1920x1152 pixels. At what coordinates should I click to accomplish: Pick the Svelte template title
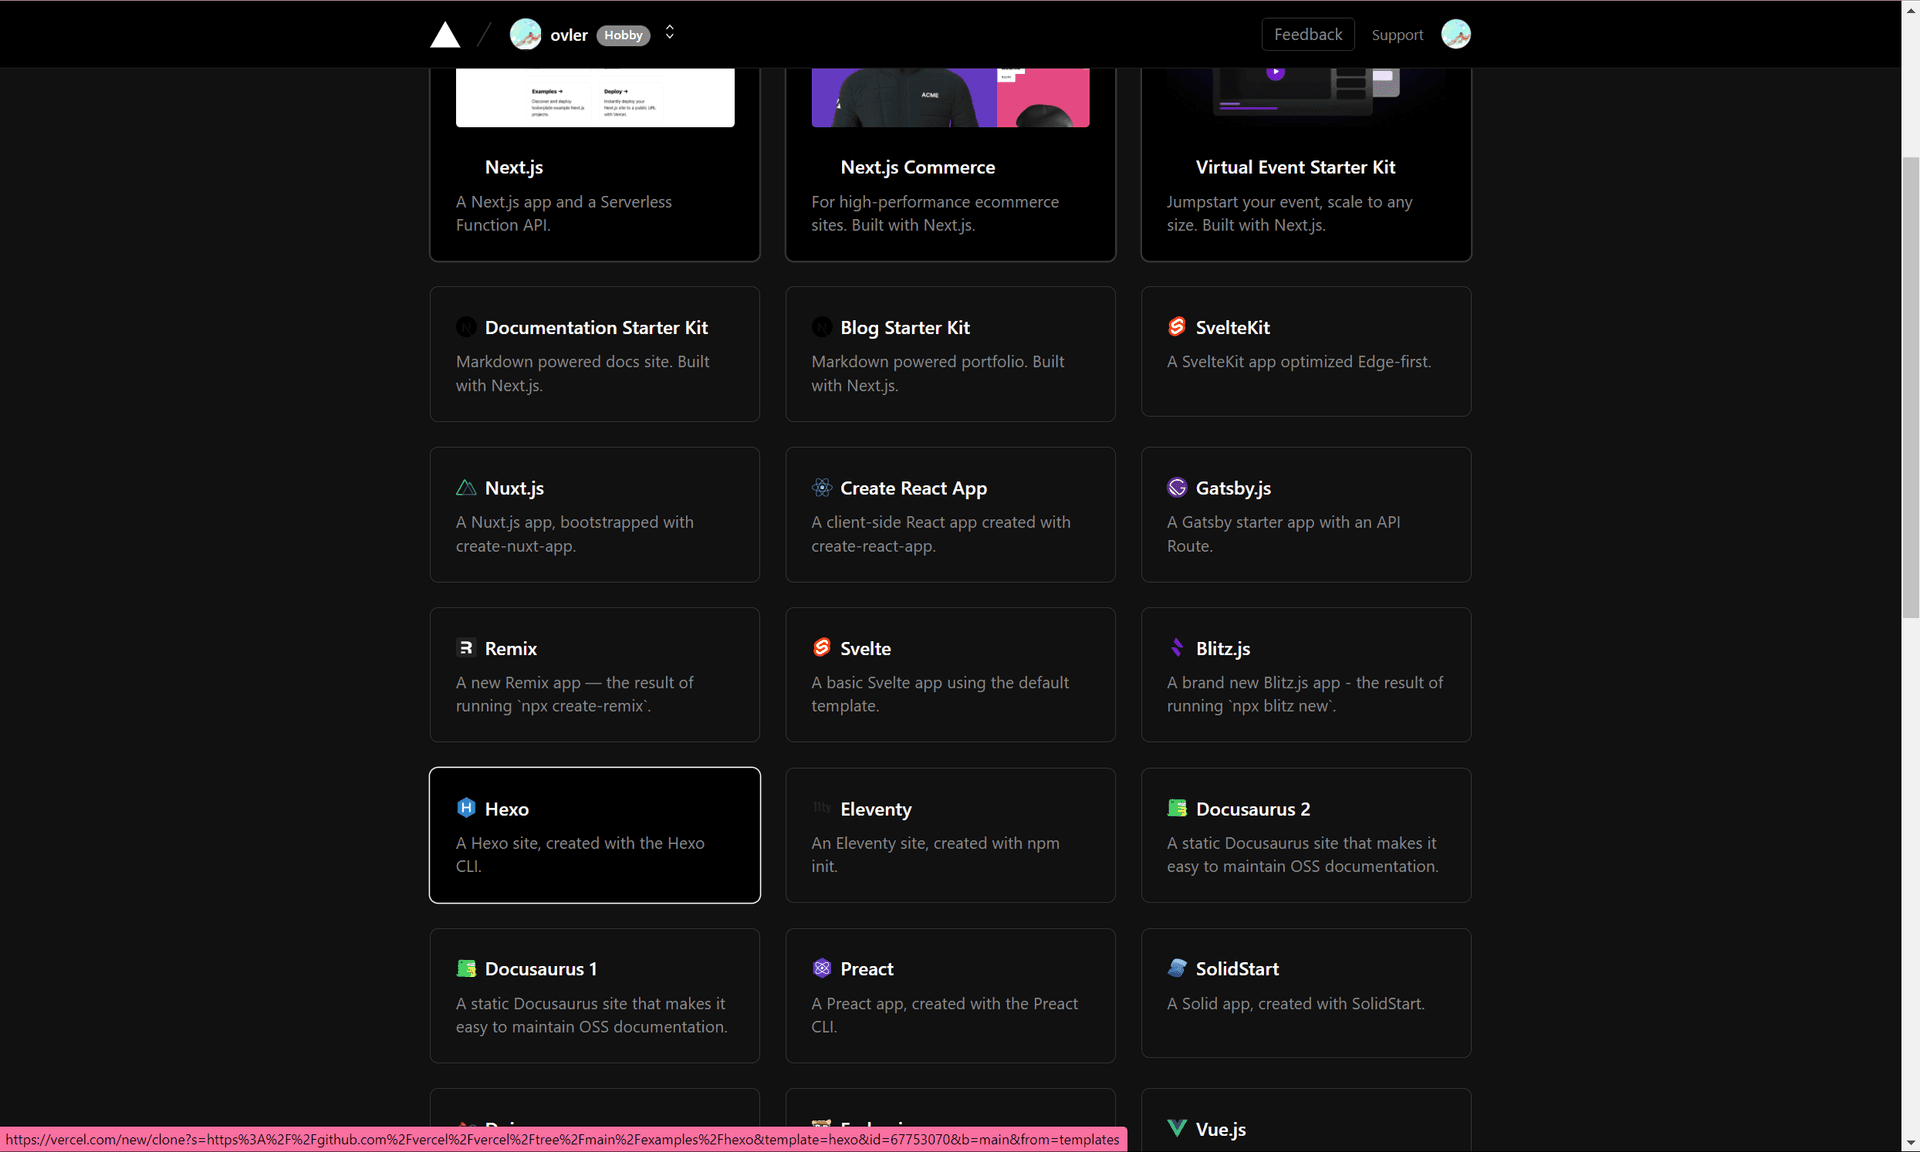click(x=865, y=648)
